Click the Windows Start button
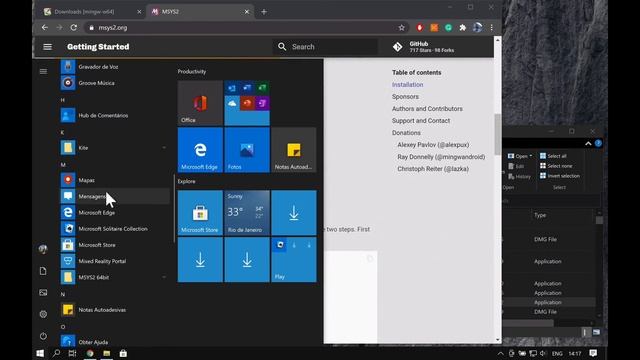Viewport: 640px width, 360px height. coord(40,353)
